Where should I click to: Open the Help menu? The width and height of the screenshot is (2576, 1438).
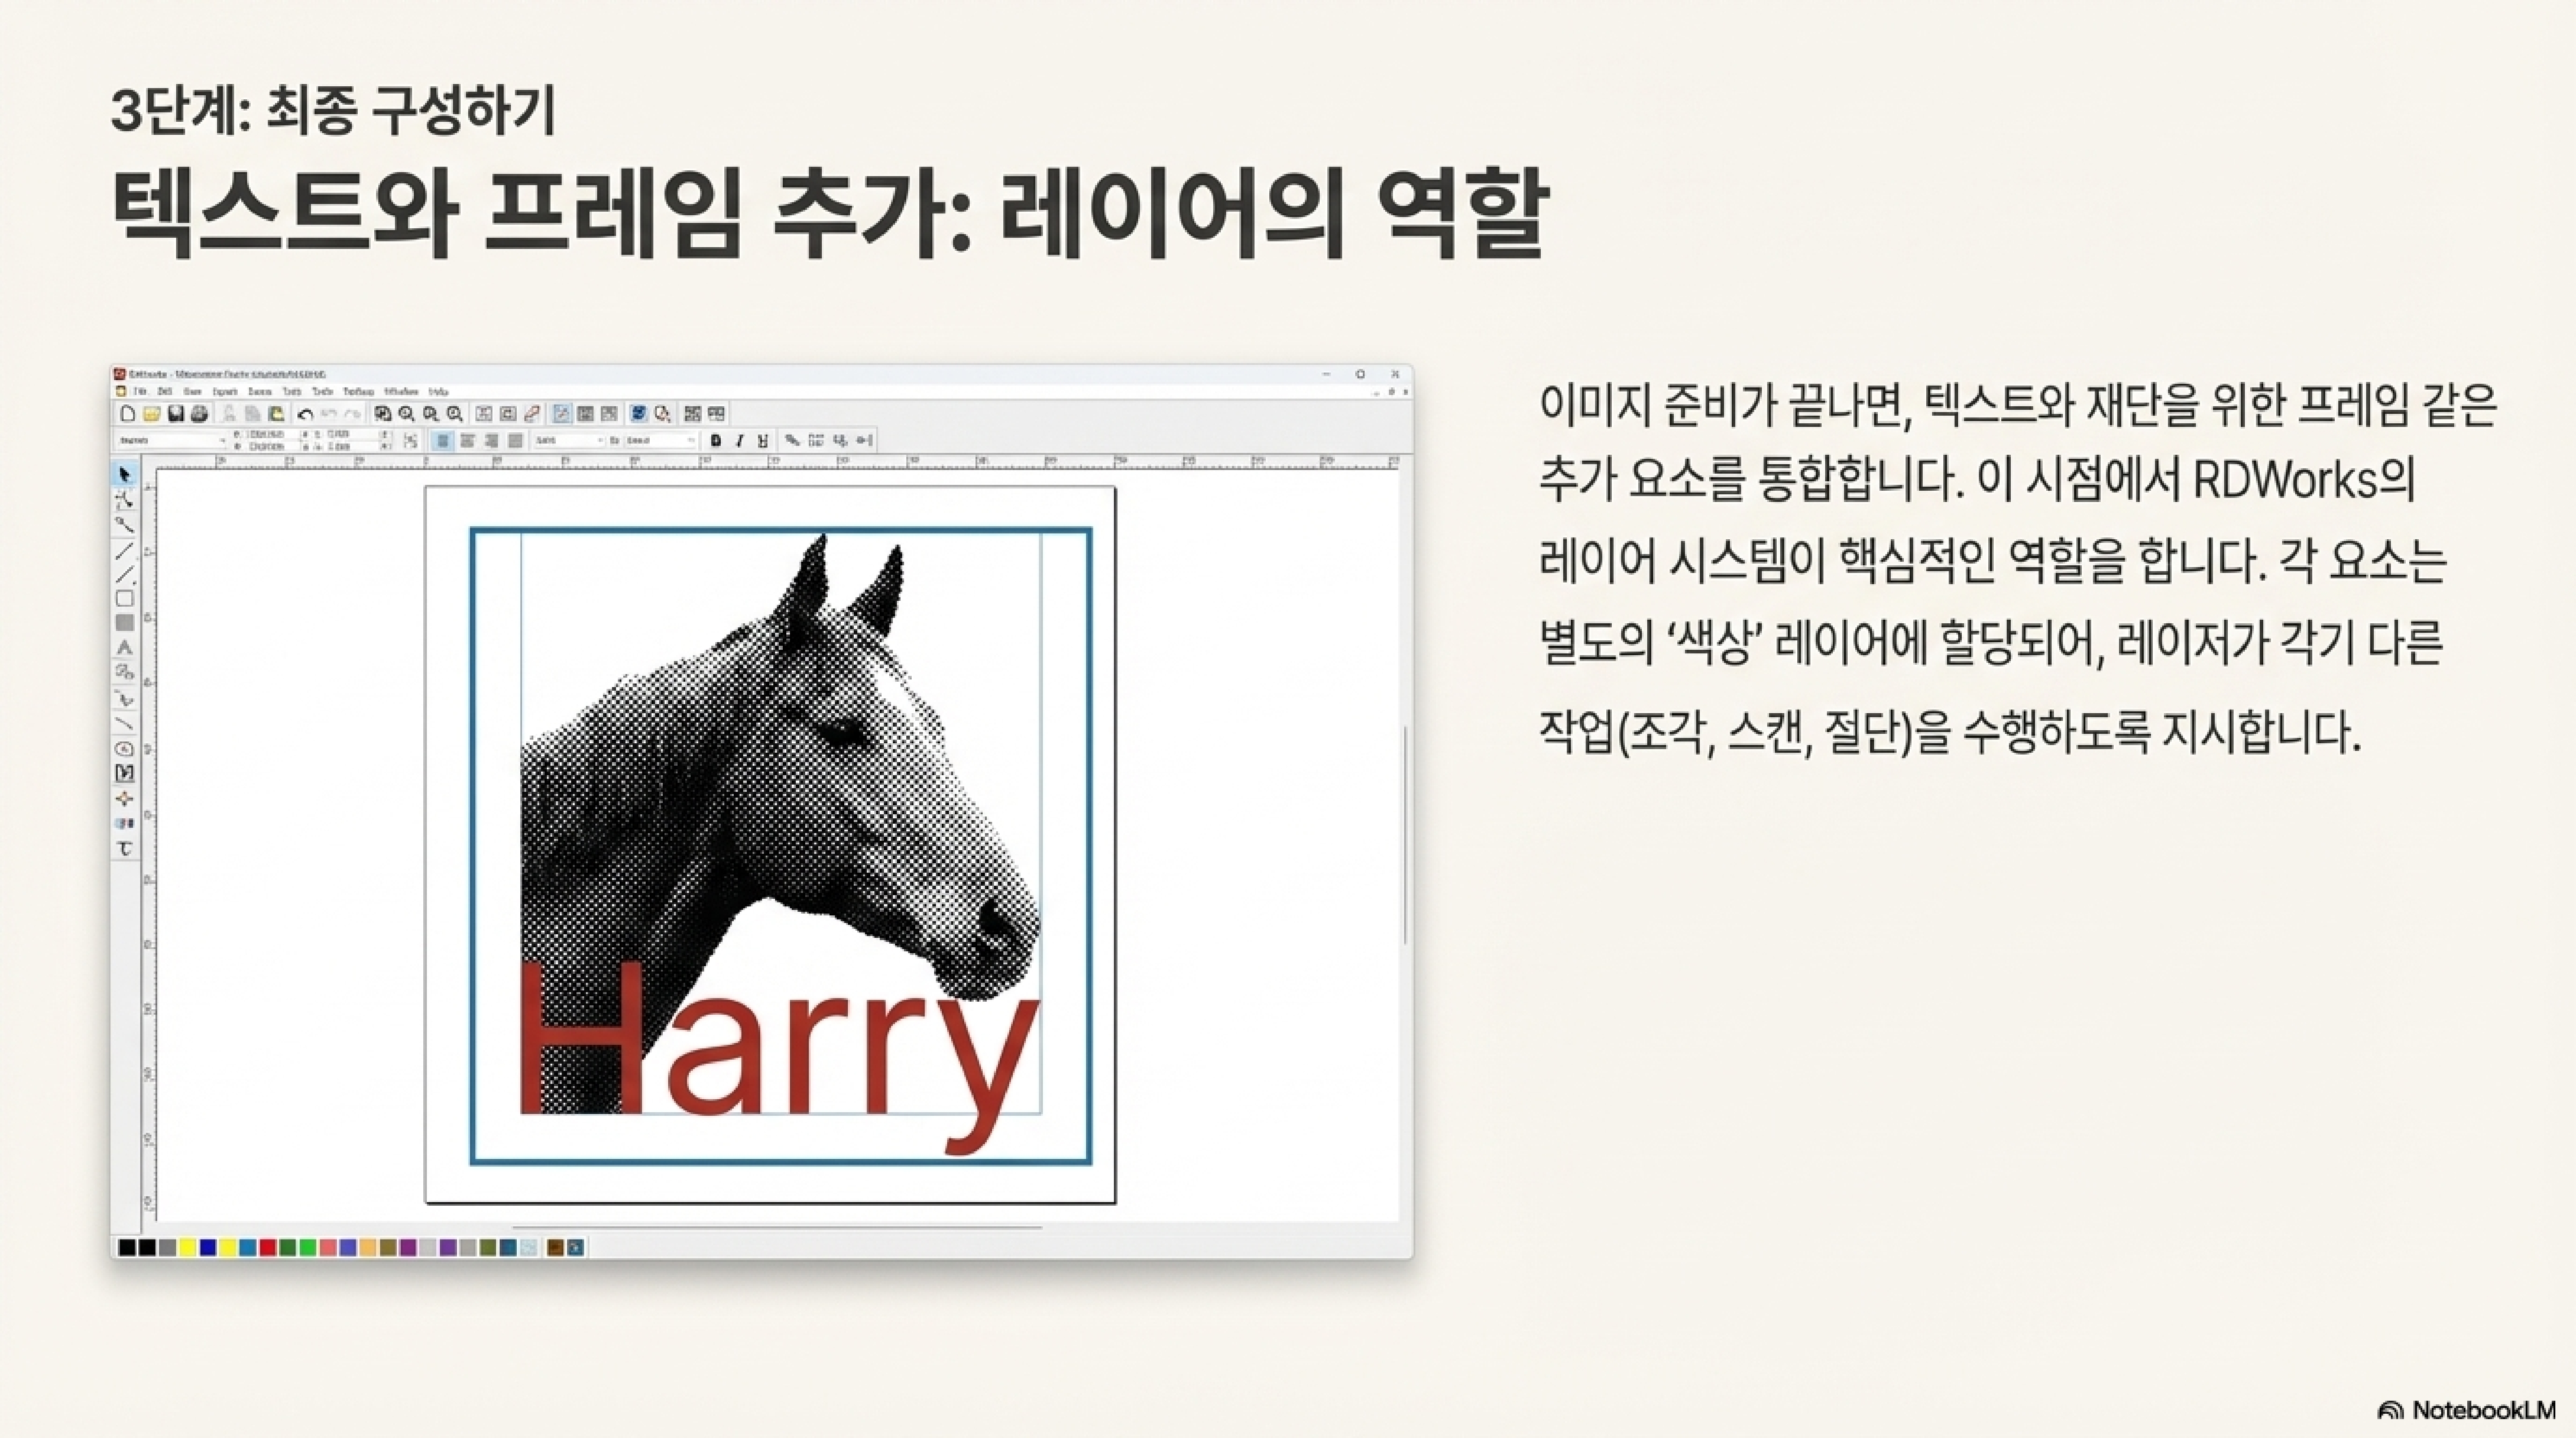438,392
